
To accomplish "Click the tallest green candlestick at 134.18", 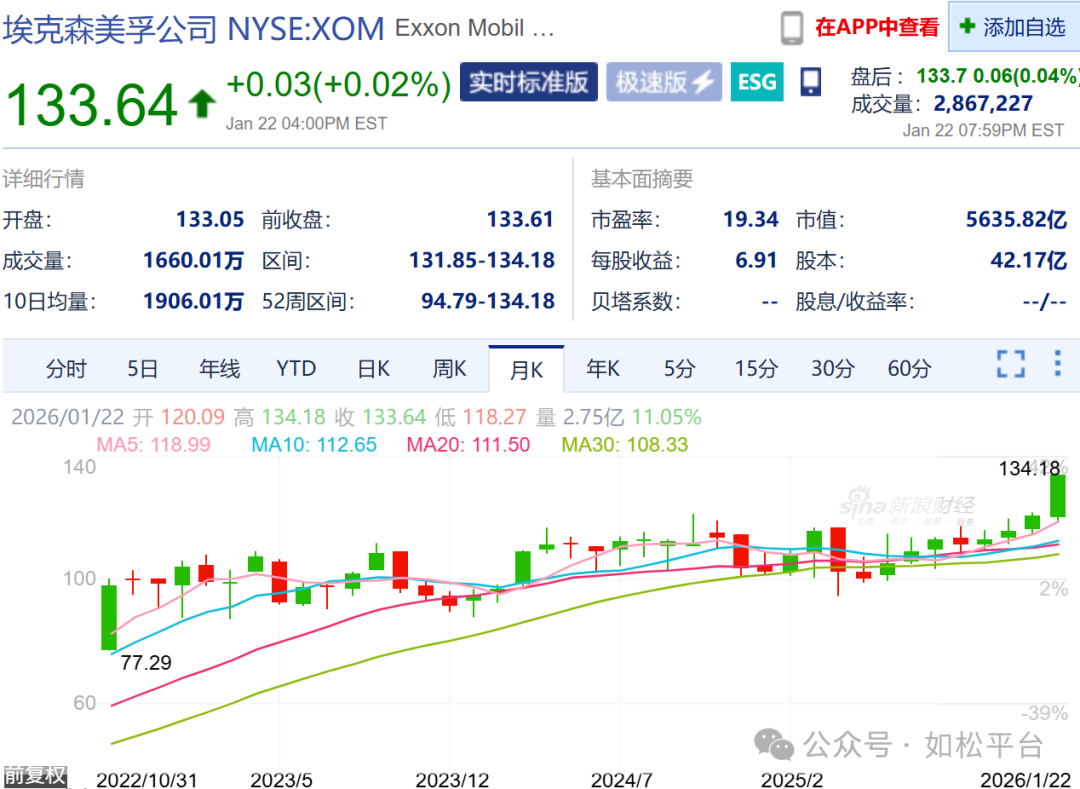I will tap(1057, 495).
